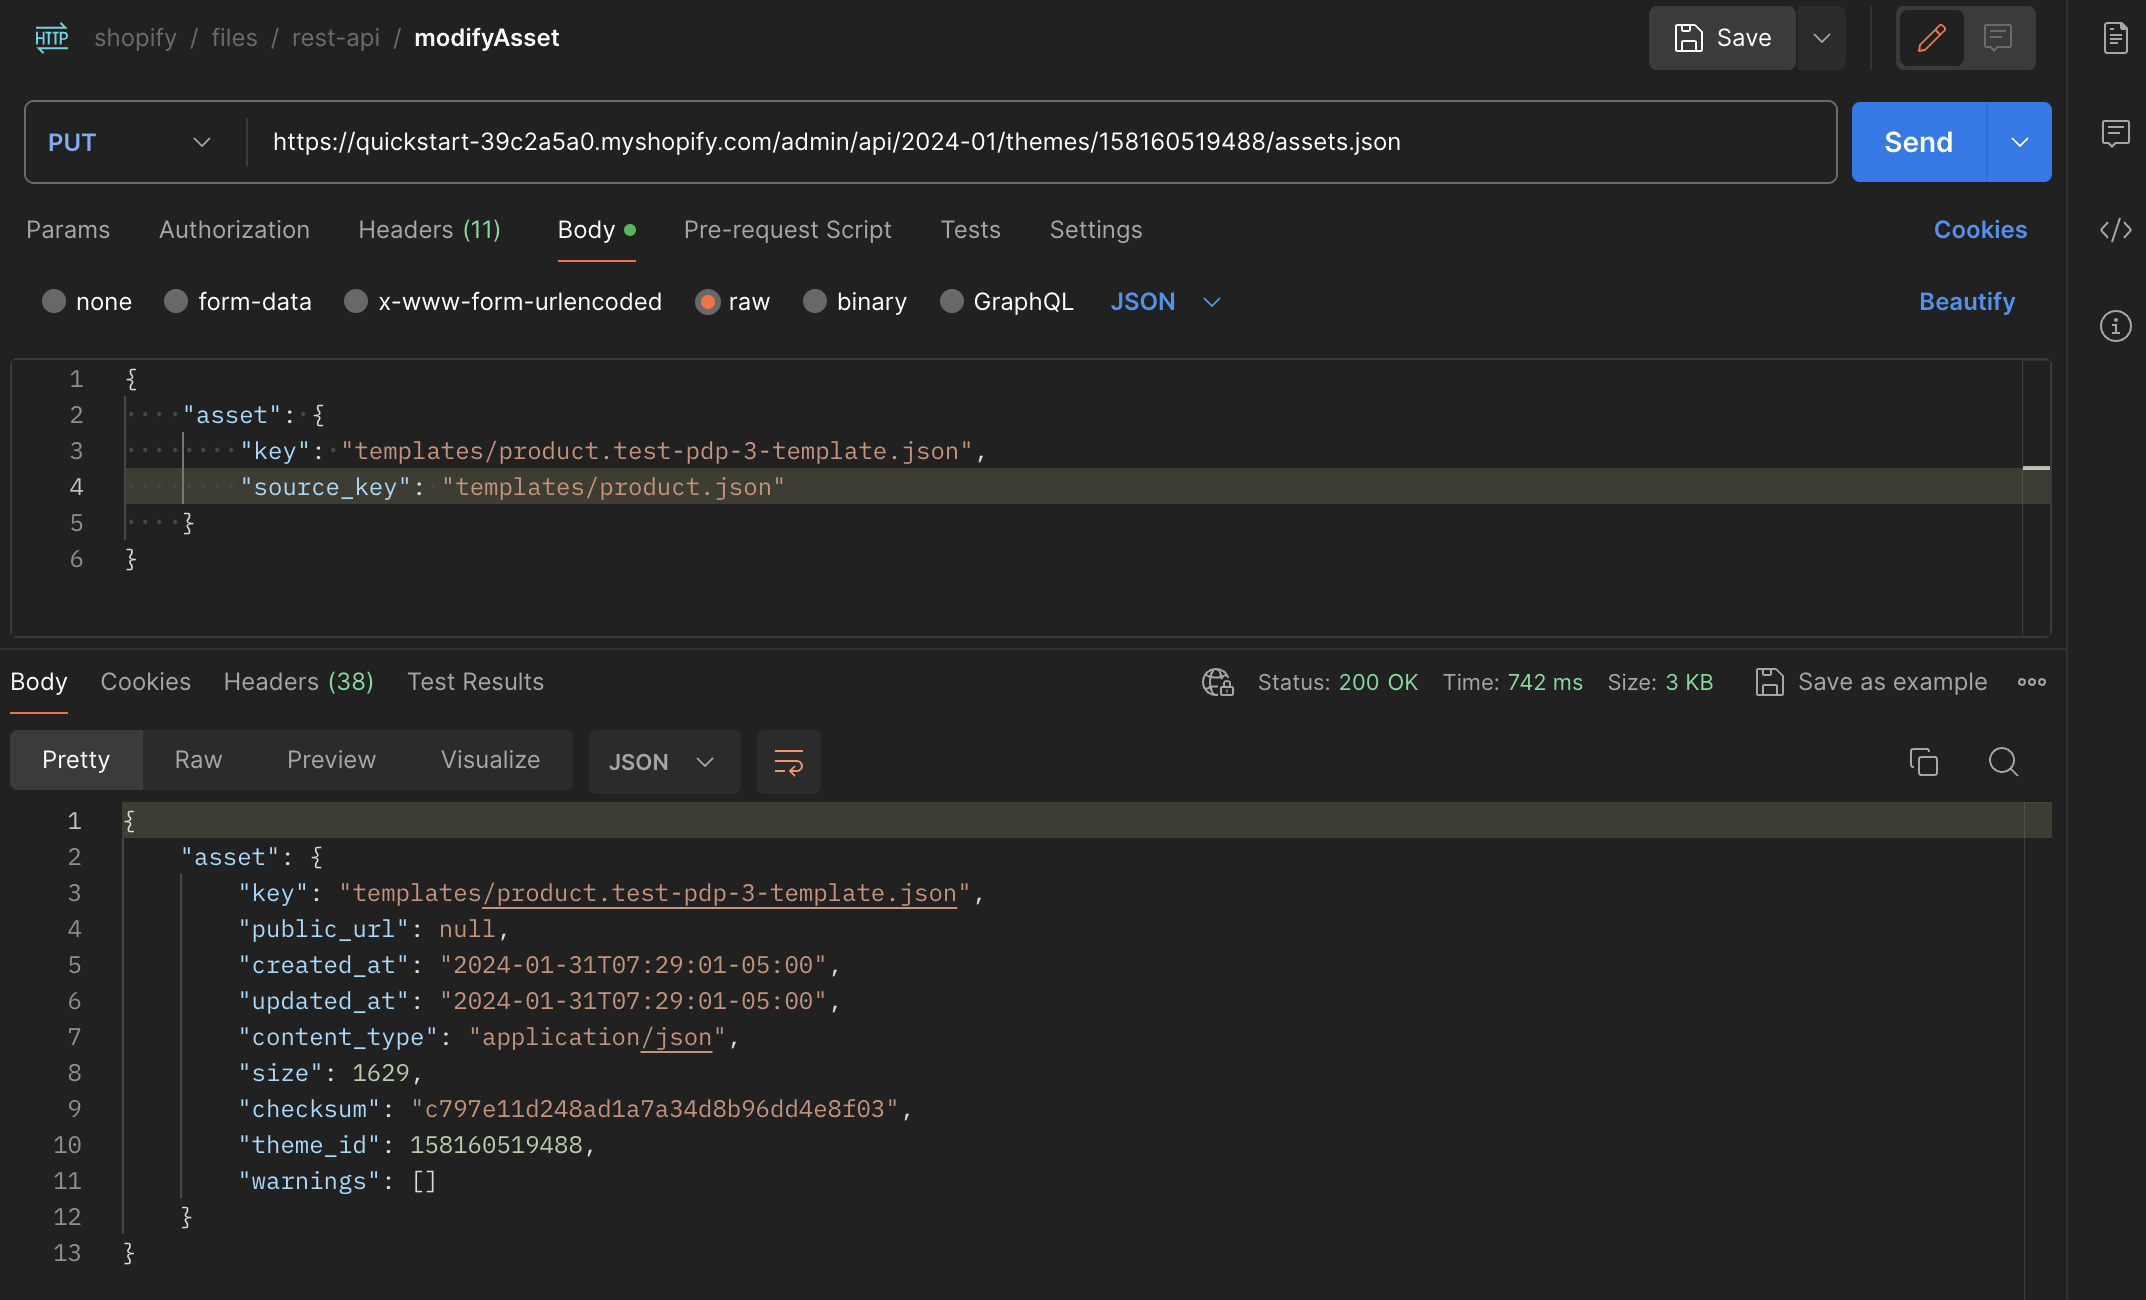
Task: Switch to the Authorization tab
Action: [234, 230]
